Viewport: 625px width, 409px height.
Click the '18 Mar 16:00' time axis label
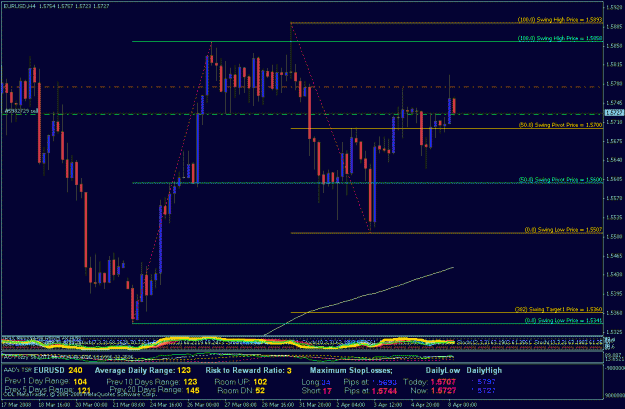[53, 404]
